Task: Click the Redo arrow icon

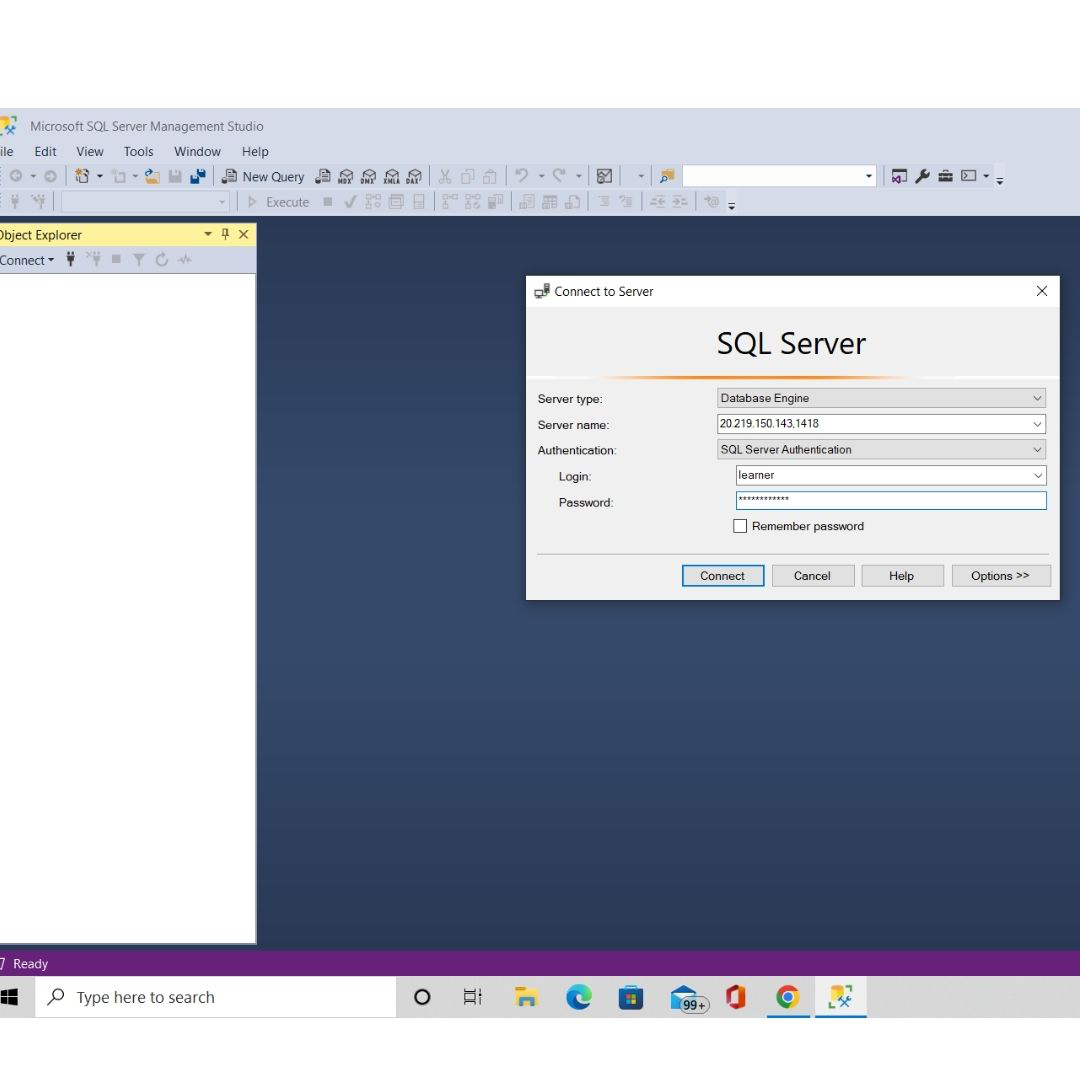Action: pyautogui.click(x=559, y=176)
